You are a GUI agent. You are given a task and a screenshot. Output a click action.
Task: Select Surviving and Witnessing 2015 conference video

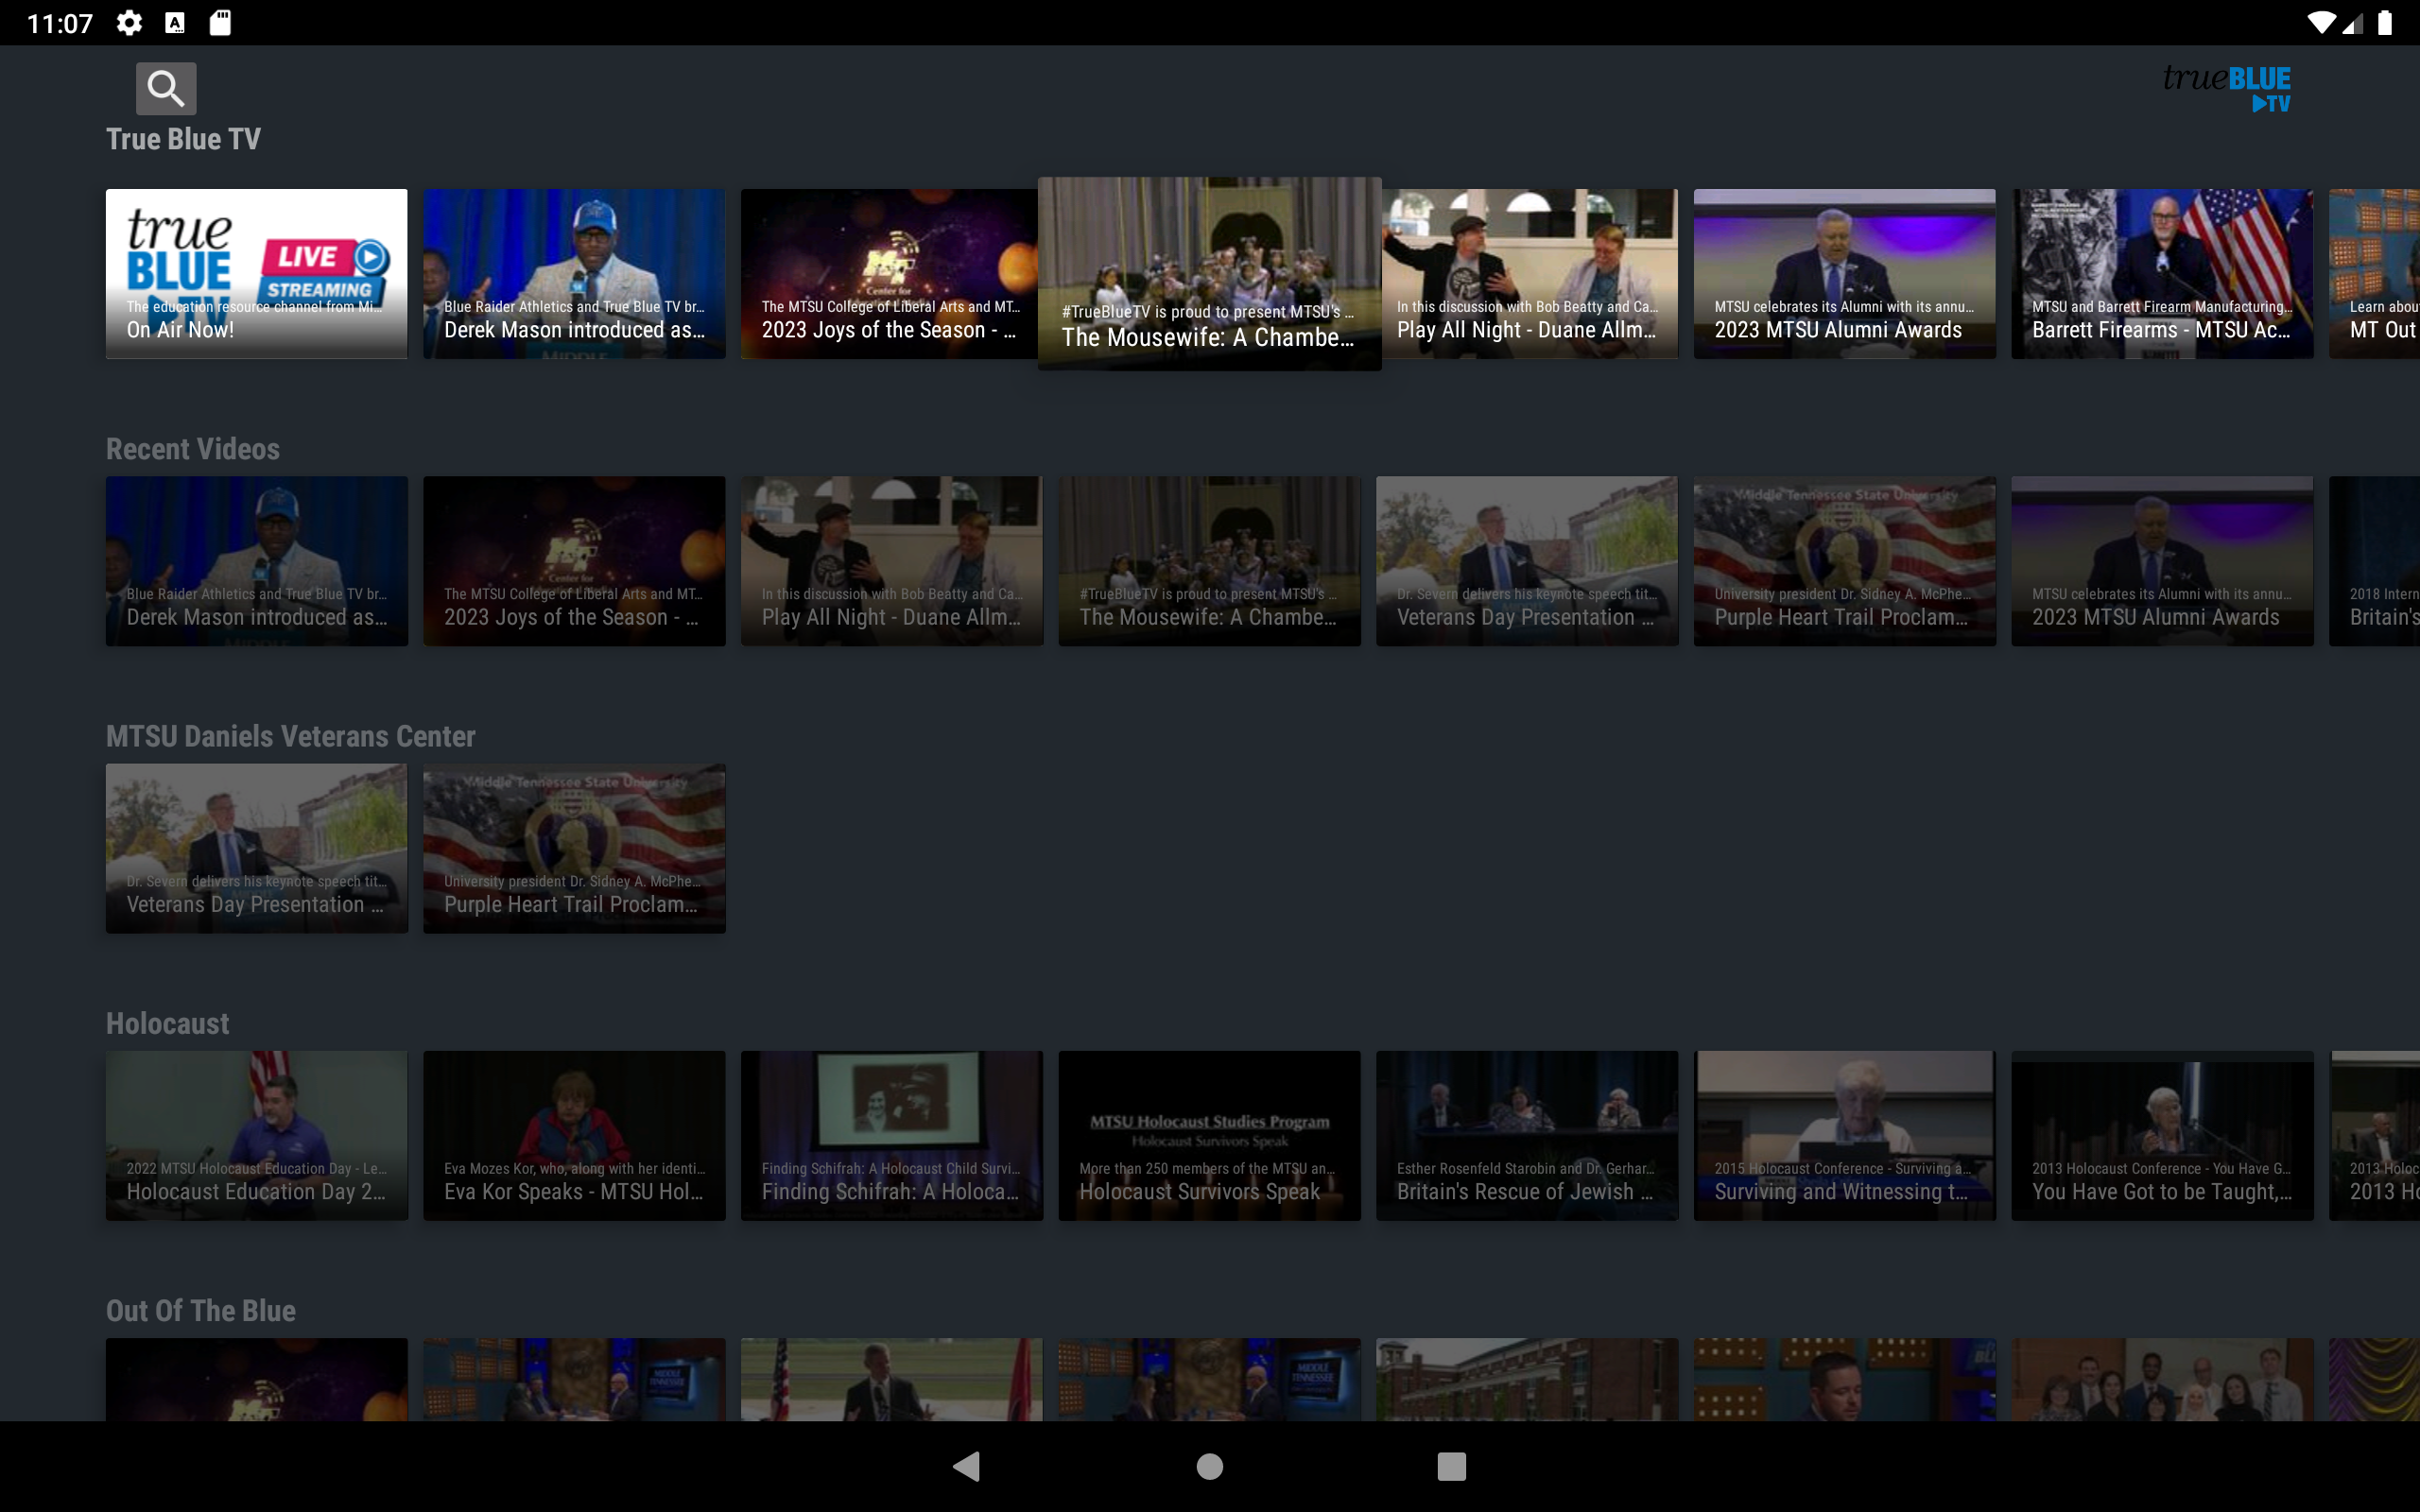tap(1844, 1135)
